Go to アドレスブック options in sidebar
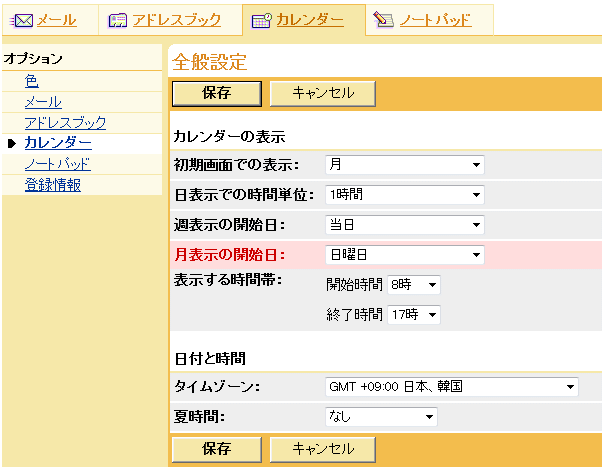Image resolution: width=602 pixels, height=471 pixels. pos(65,123)
